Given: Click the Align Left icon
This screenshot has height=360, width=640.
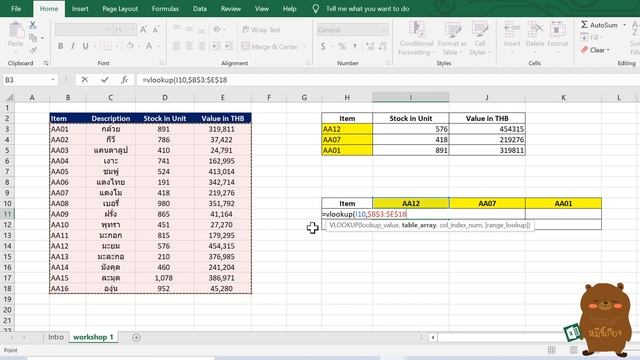Looking at the screenshot, I should coord(176,46).
